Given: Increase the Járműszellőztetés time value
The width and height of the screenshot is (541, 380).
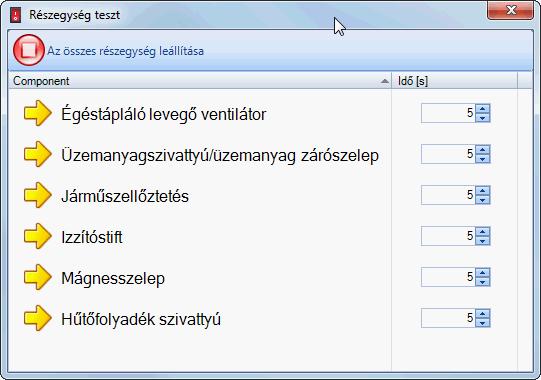Looking at the screenshot, I should [483, 191].
